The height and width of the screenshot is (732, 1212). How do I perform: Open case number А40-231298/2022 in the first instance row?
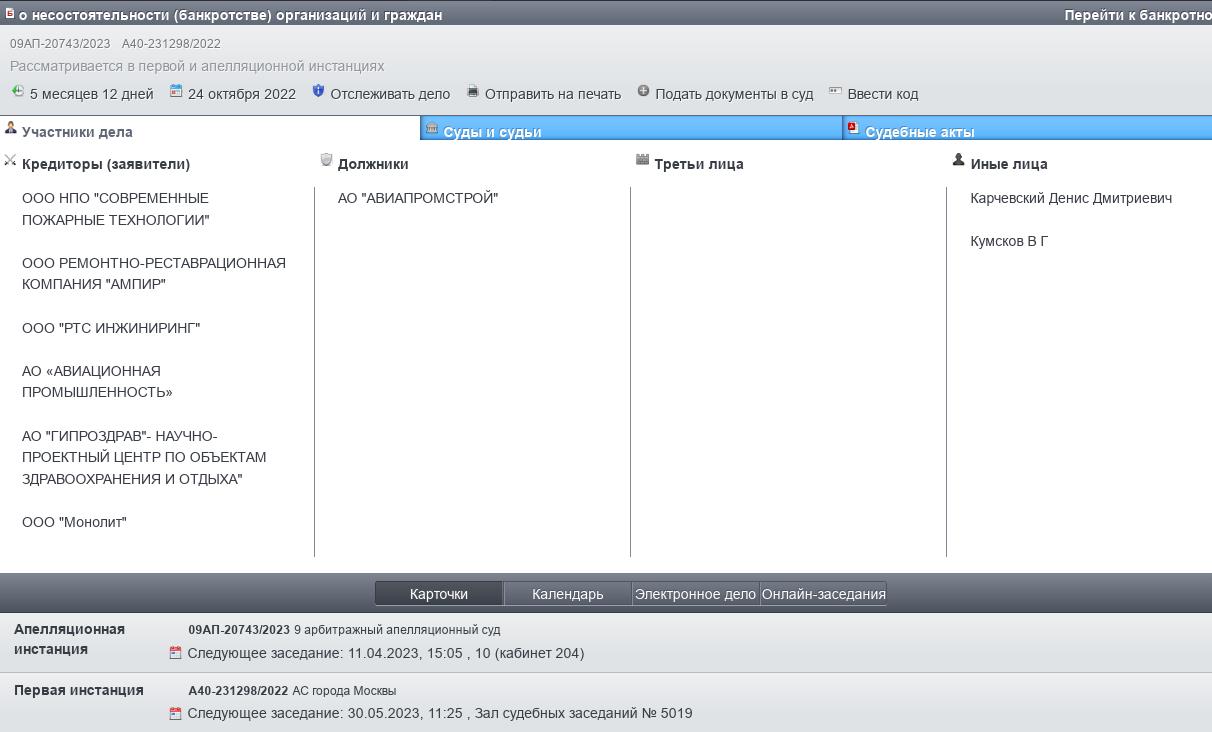click(238, 691)
